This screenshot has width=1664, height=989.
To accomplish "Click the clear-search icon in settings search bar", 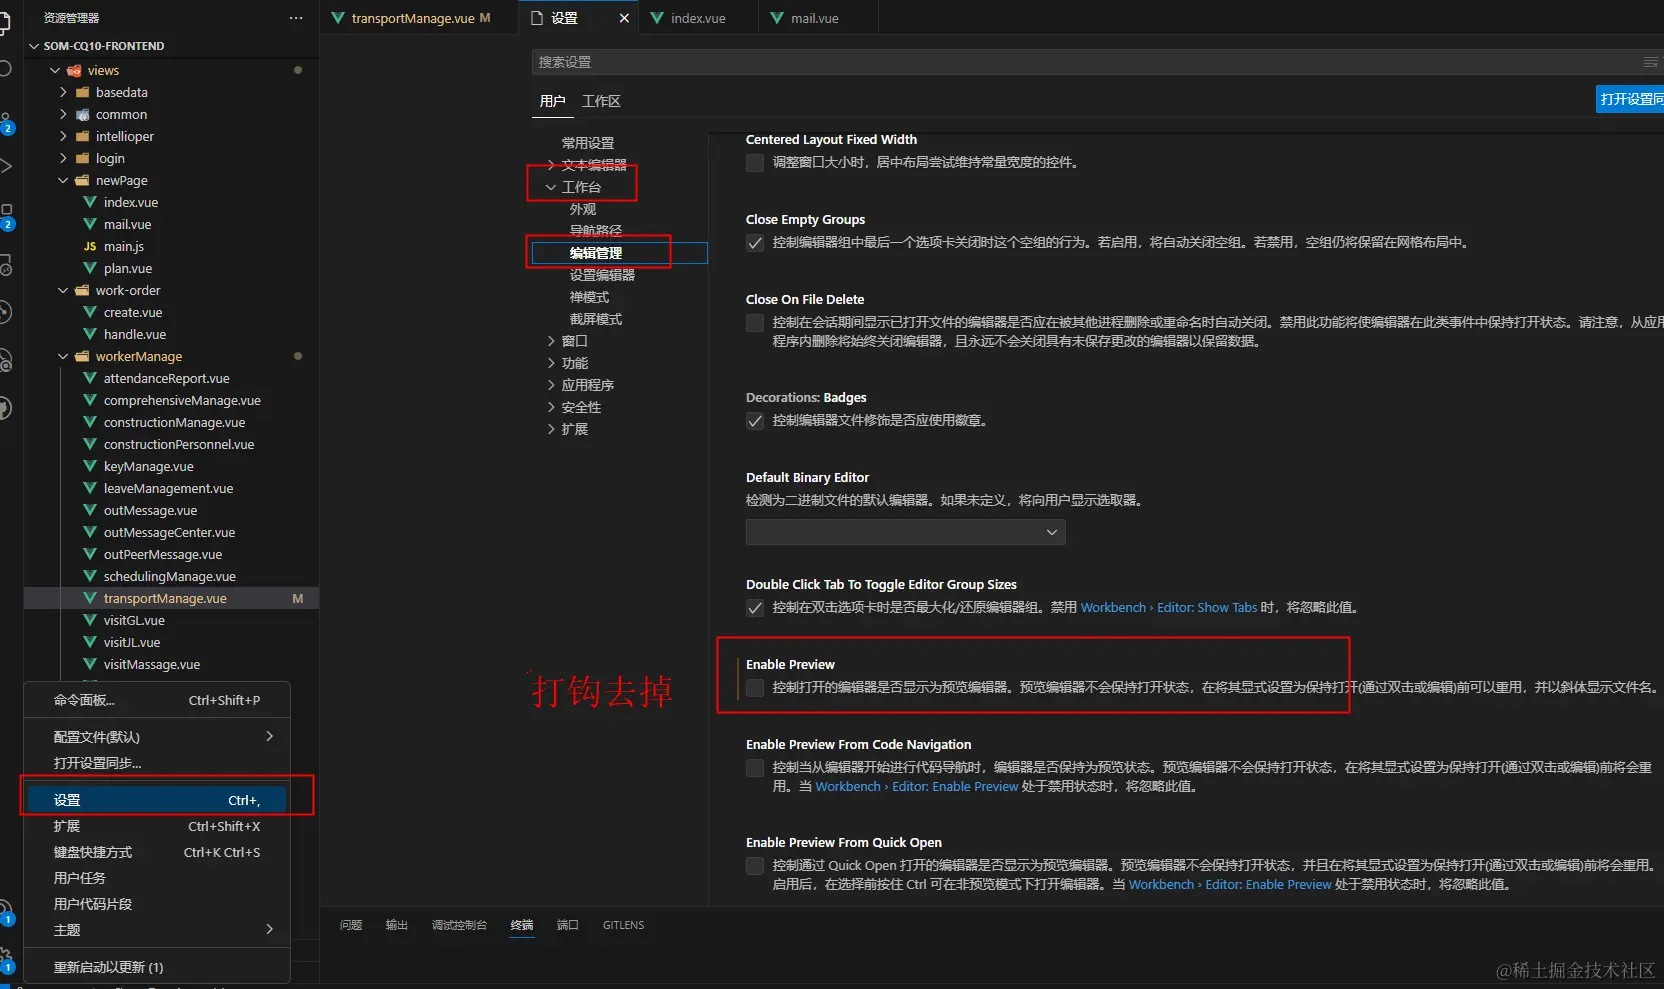I will point(1651,62).
